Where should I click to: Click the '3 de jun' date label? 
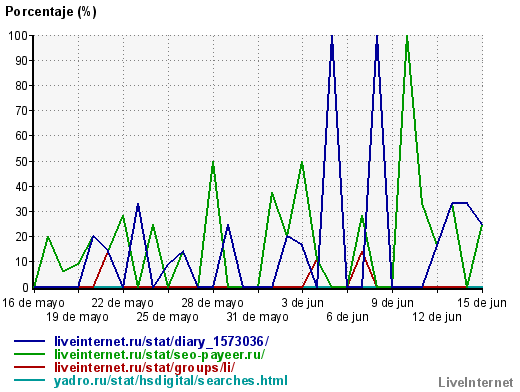pos(303,303)
